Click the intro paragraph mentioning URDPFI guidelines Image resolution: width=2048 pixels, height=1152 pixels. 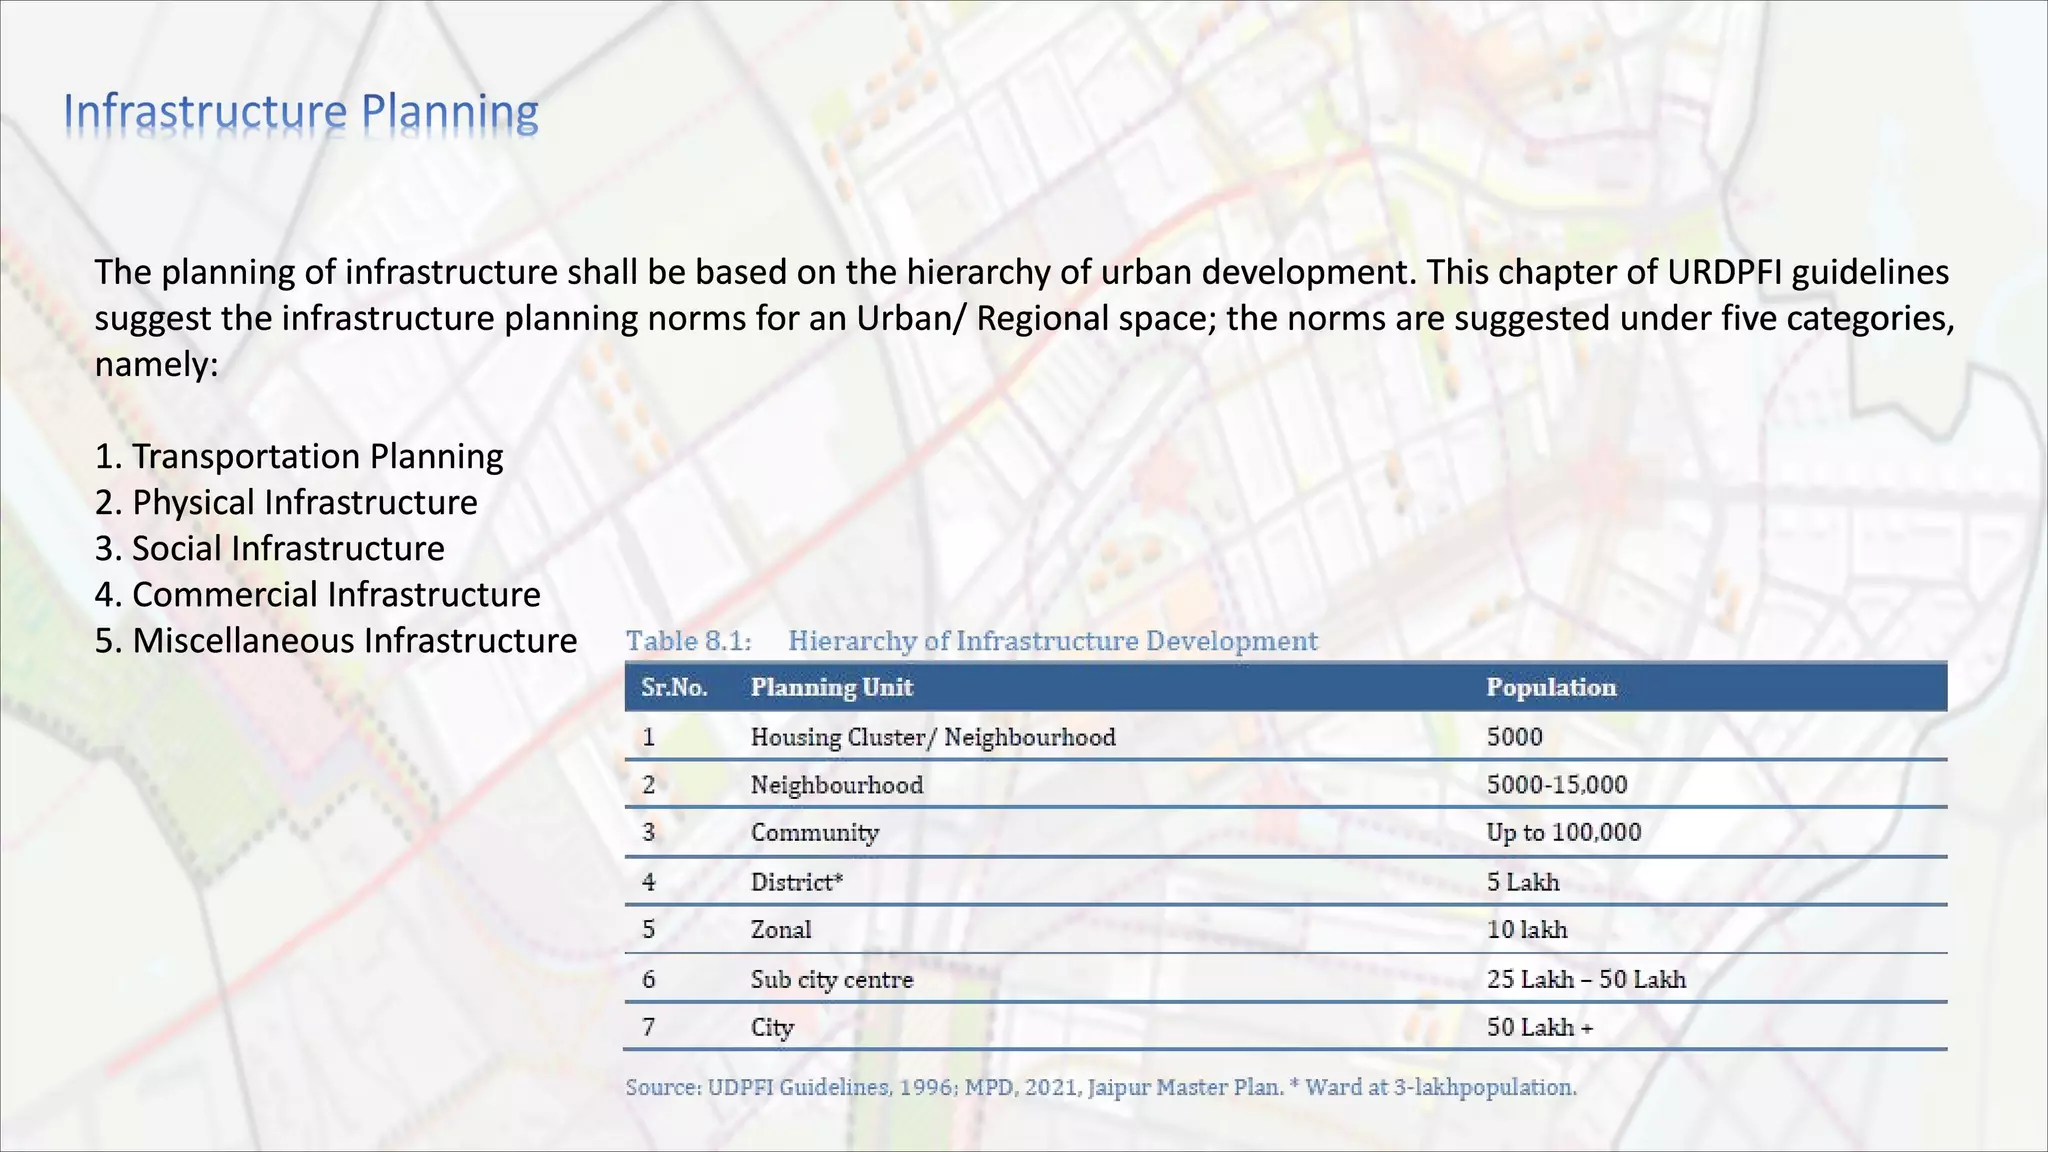(1022, 318)
